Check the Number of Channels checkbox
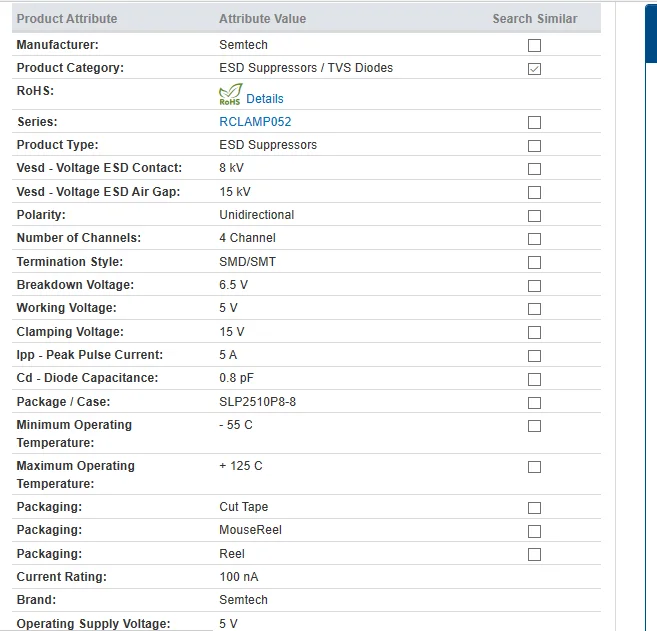The width and height of the screenshot is (657, 631). pos(534,239)
